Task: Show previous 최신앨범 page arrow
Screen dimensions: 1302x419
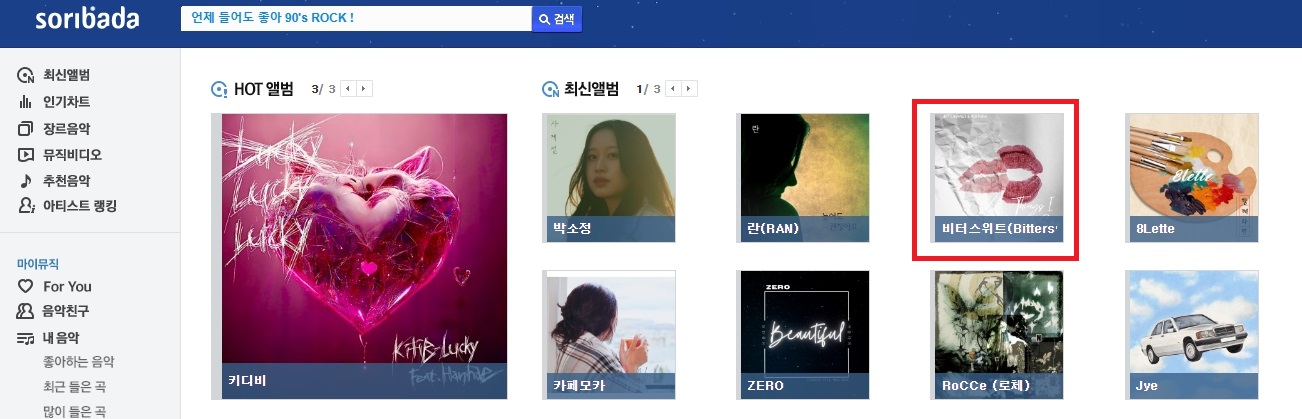Action: pos(675,89)
